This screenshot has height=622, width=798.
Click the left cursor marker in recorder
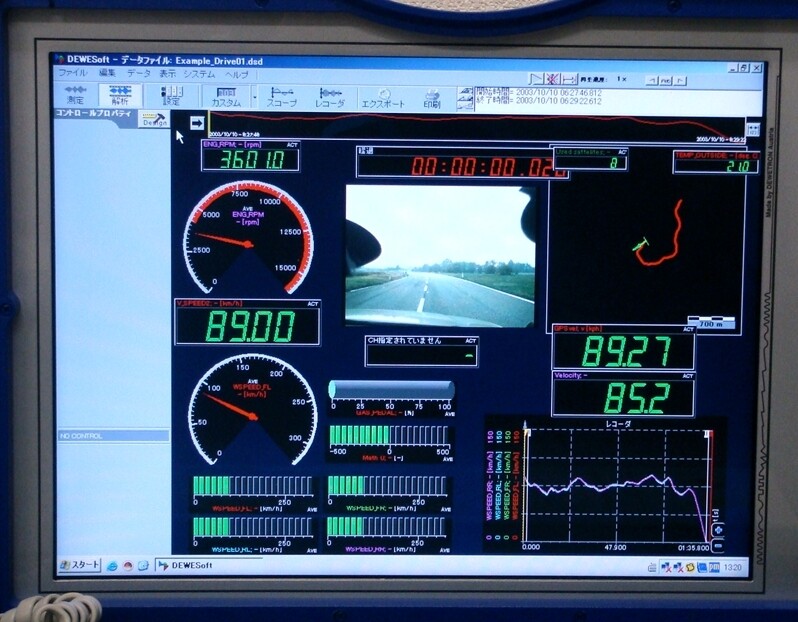[x=527, y=433]
